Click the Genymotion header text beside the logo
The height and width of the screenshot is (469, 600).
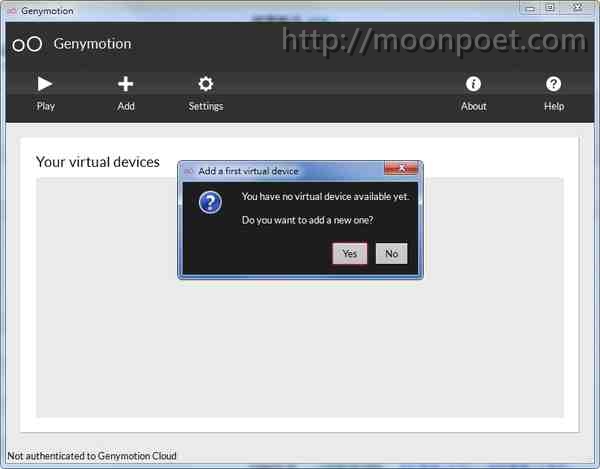92,44
